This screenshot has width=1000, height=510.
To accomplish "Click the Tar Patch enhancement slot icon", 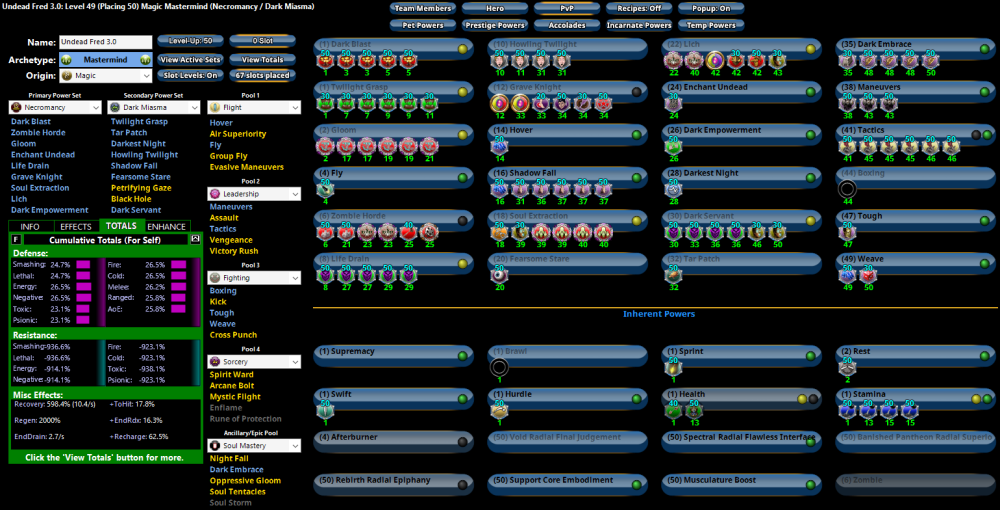I will (673, 275).
